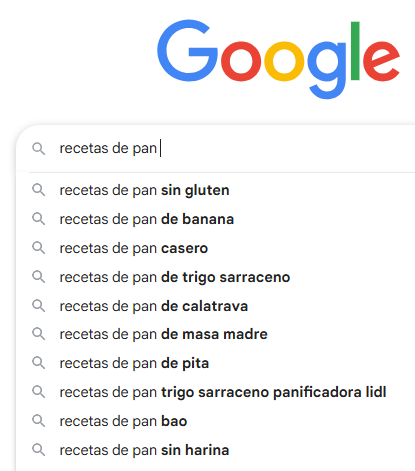The width and height of the screenshot is (415, 471).
Task: Choose suggestion 'recetas de pan de banana'
Action: coord(147,219)
